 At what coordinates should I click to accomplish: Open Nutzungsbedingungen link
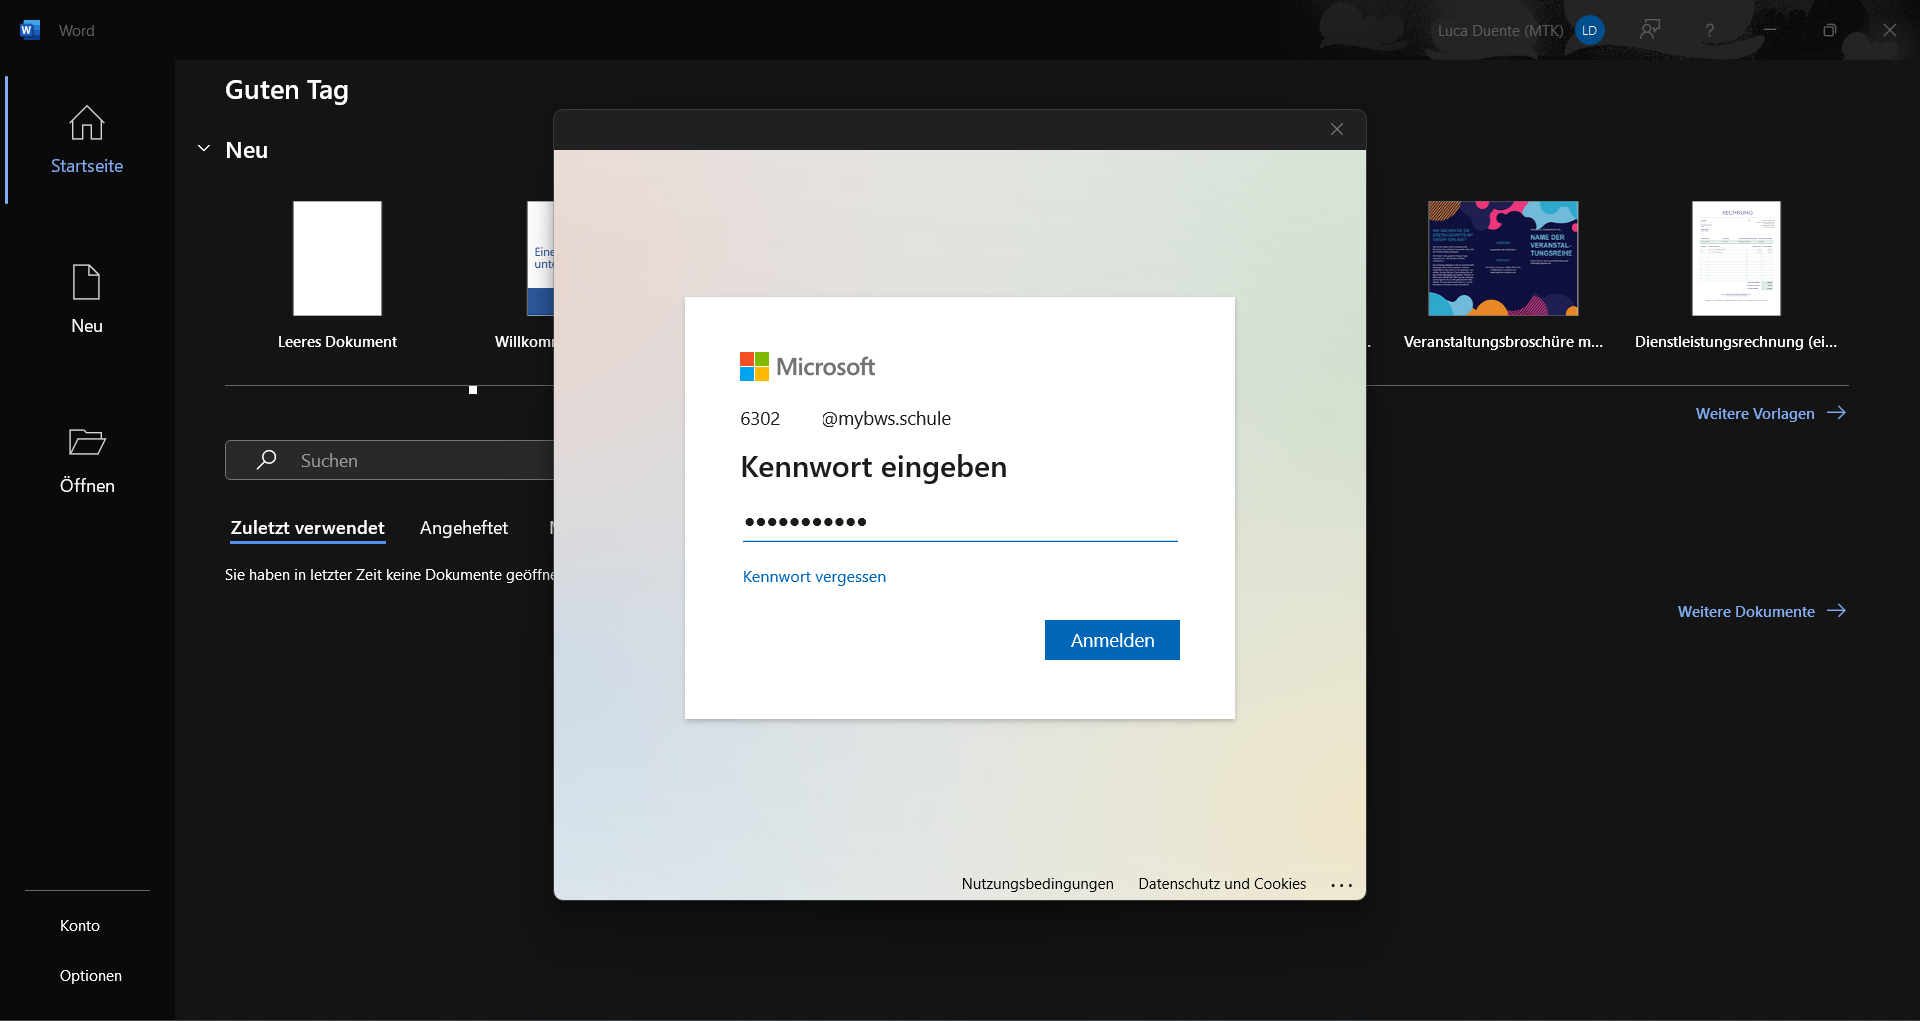[x=1037, y=884]
